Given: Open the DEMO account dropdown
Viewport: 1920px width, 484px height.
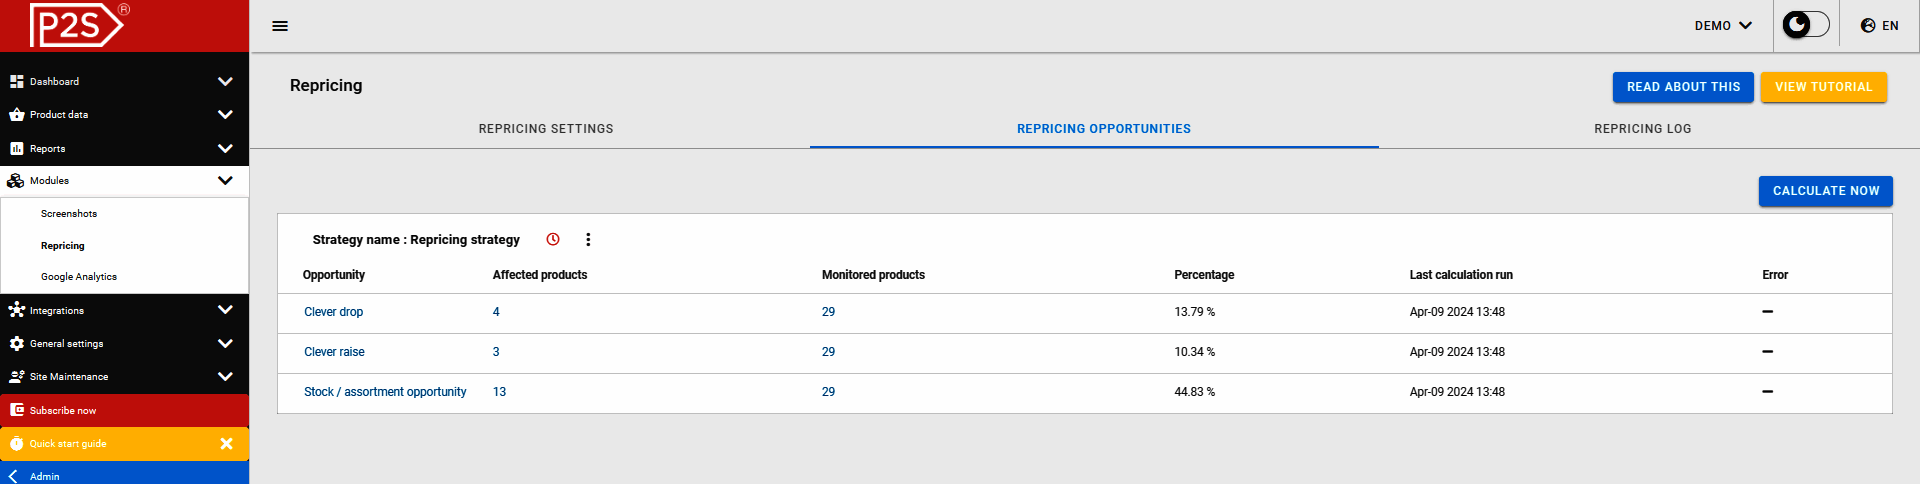Looking at the screenshot, I should 1723,26.
